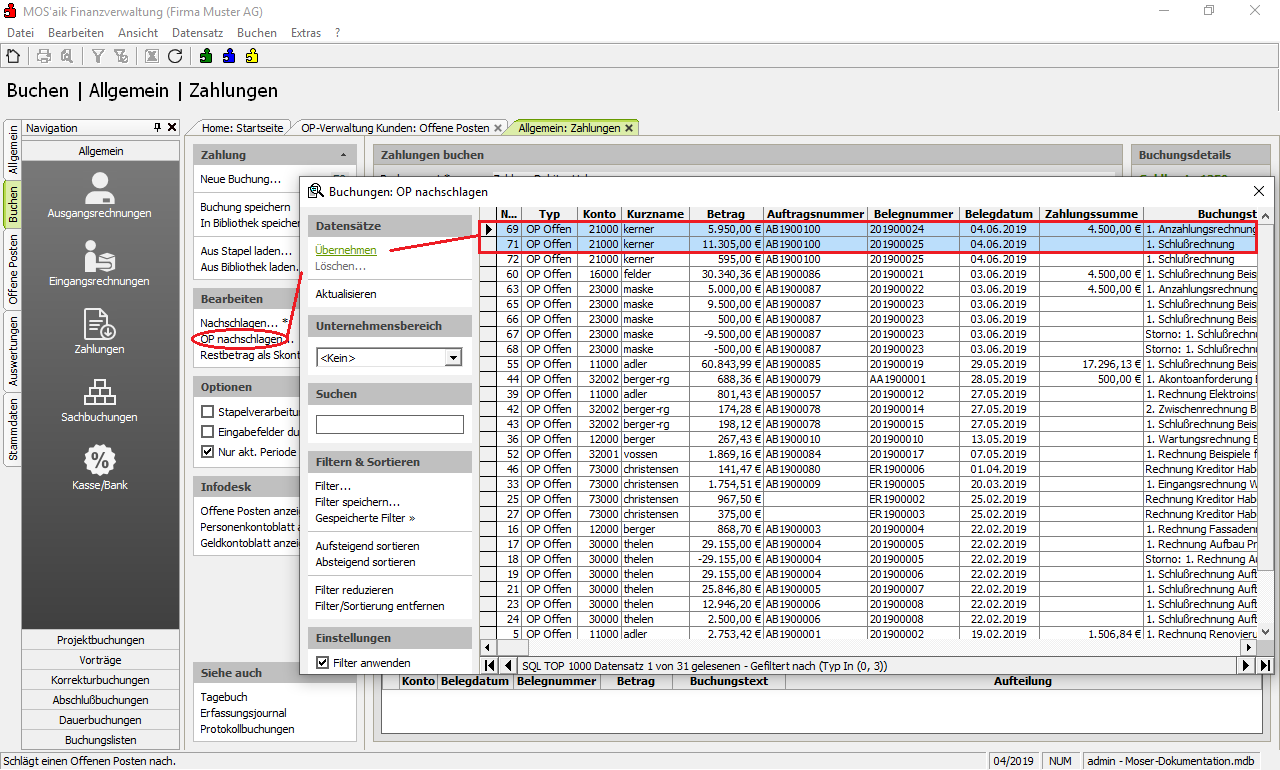This screenshot has height=770, width=1280.
Task: Open the Unternehmensbereich dropdown
Action: pos(453,358)
